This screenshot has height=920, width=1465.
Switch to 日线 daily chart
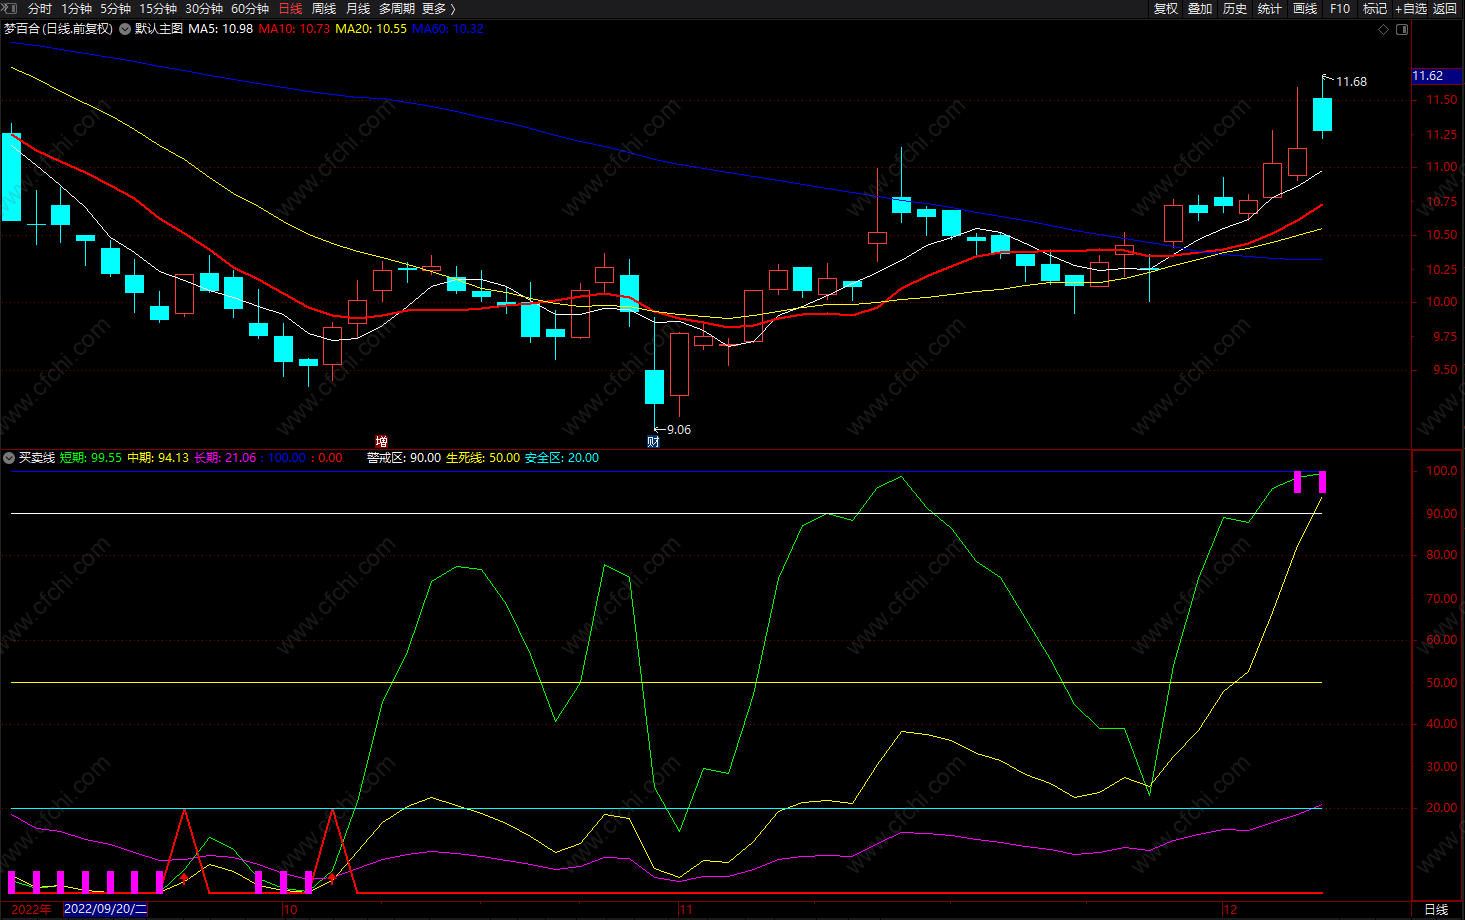click(x=290, y=8)
